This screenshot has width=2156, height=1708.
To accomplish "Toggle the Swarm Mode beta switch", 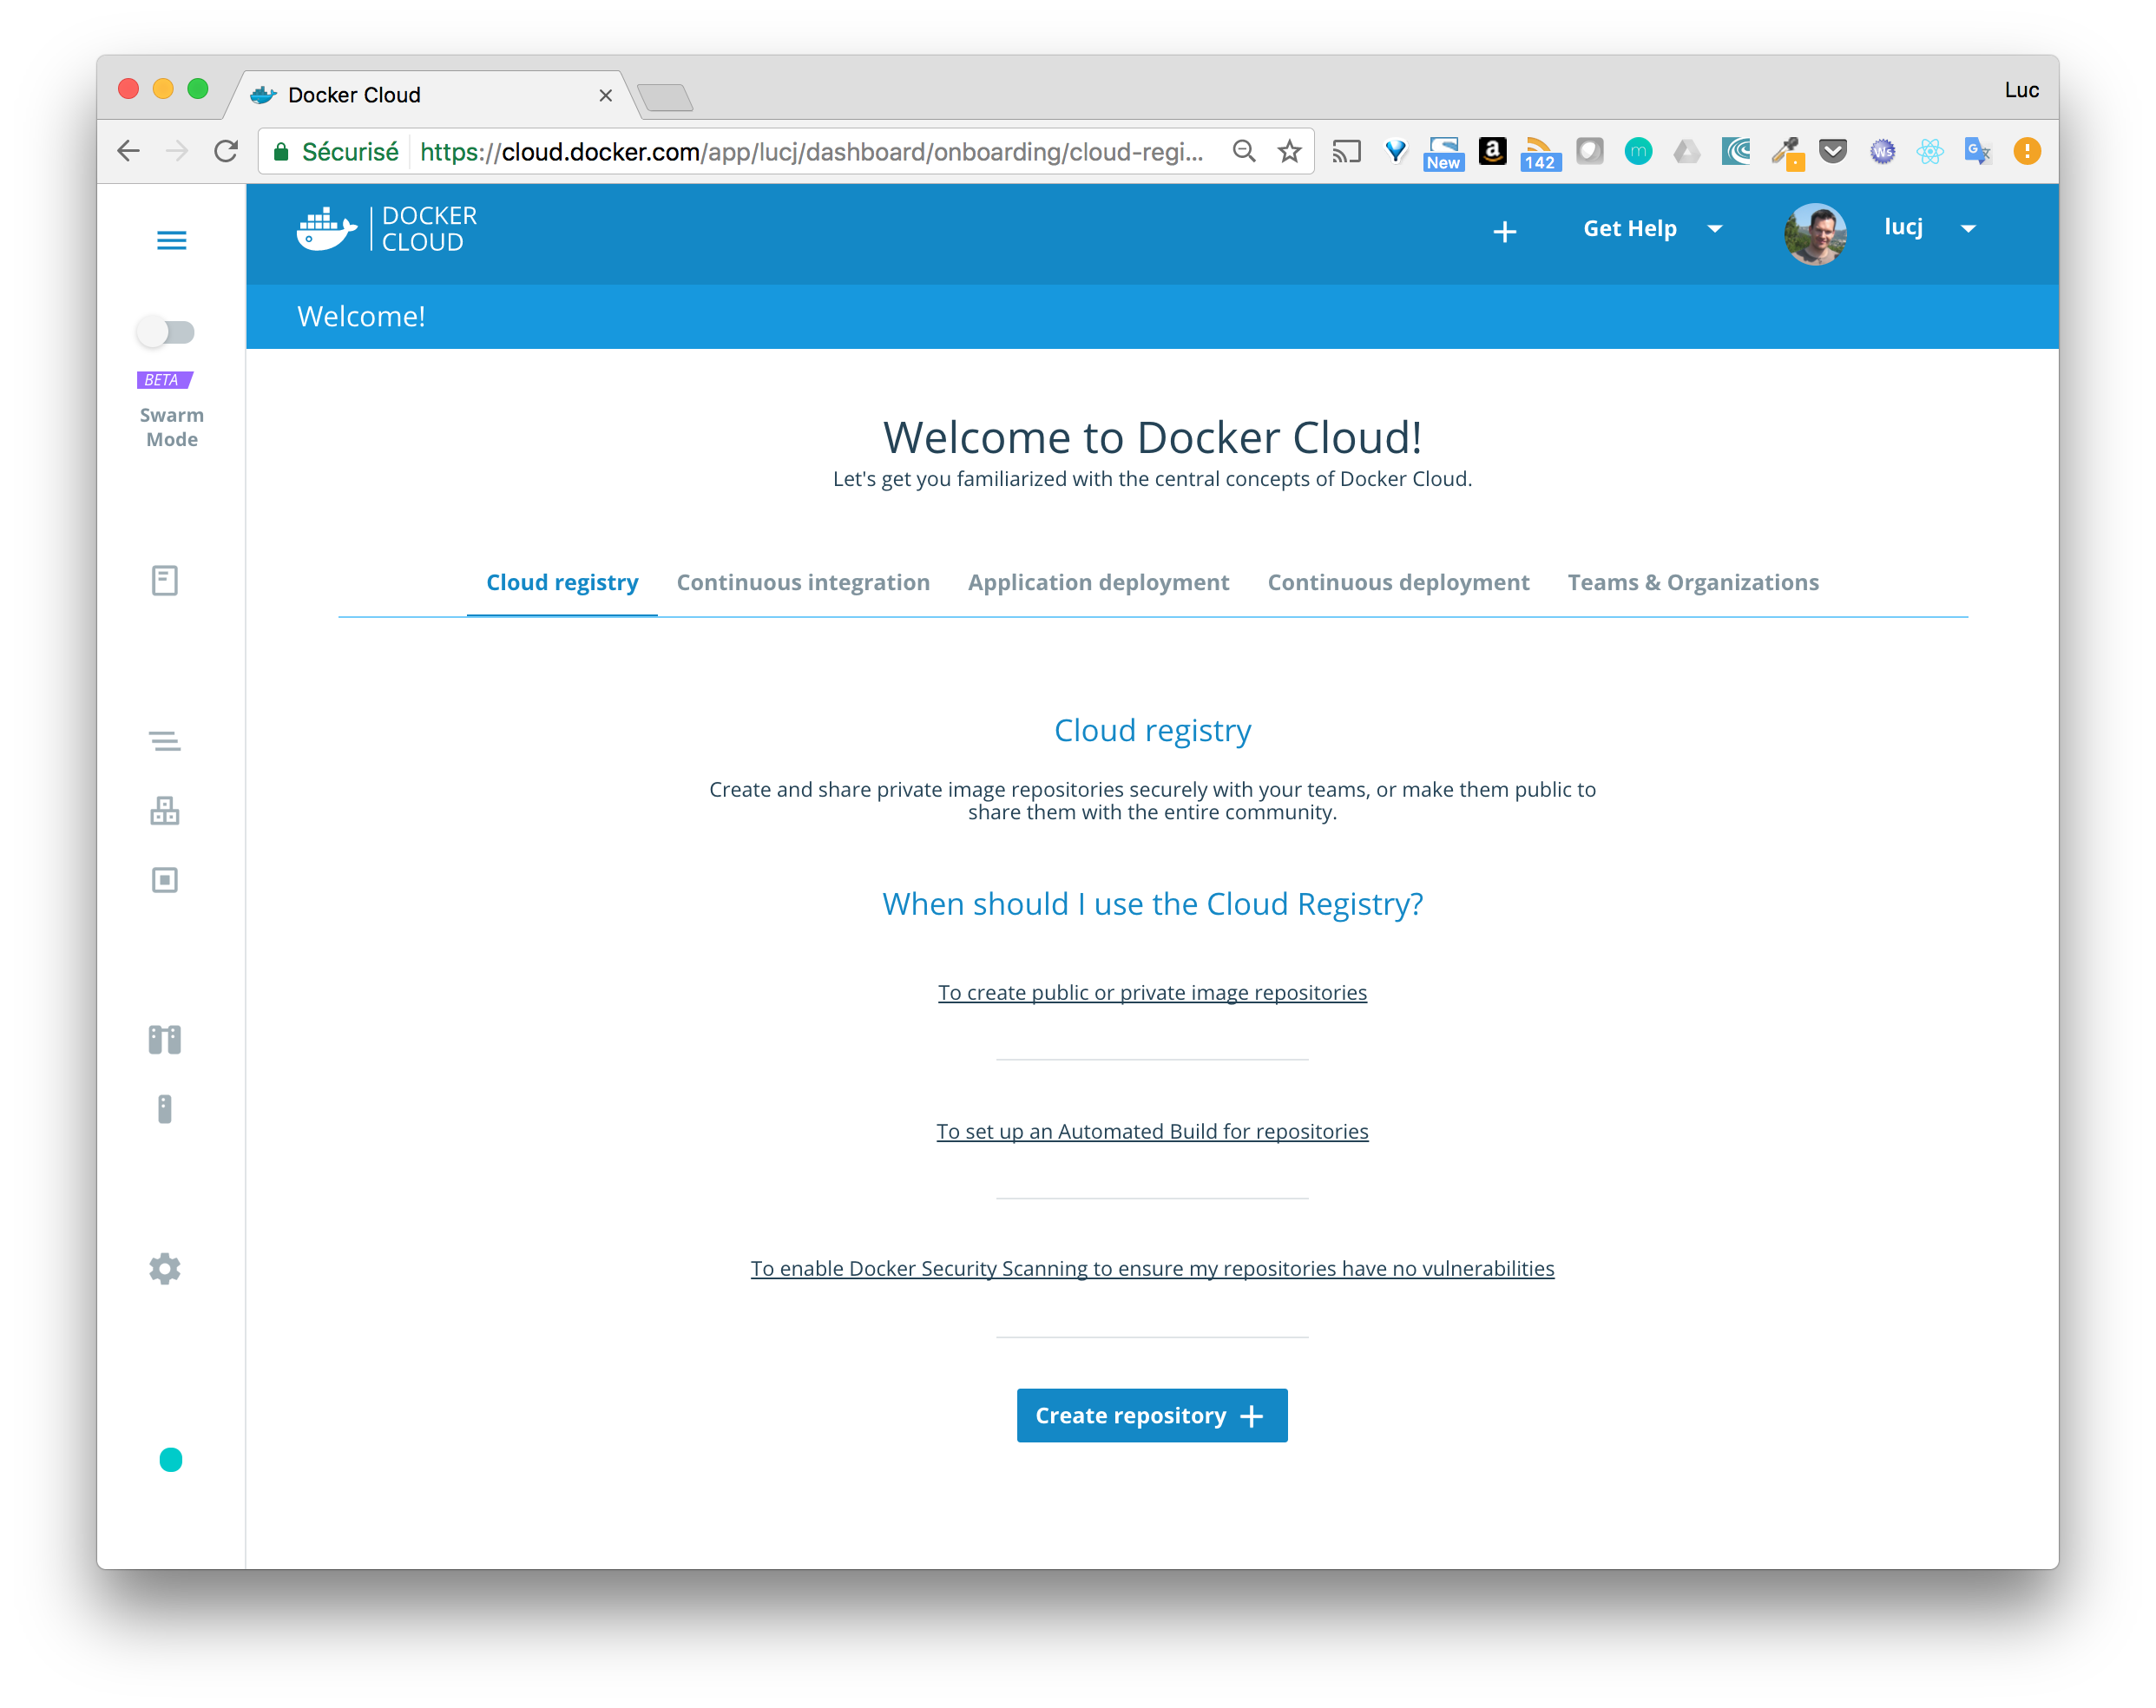I will click(x=166, y=332).
